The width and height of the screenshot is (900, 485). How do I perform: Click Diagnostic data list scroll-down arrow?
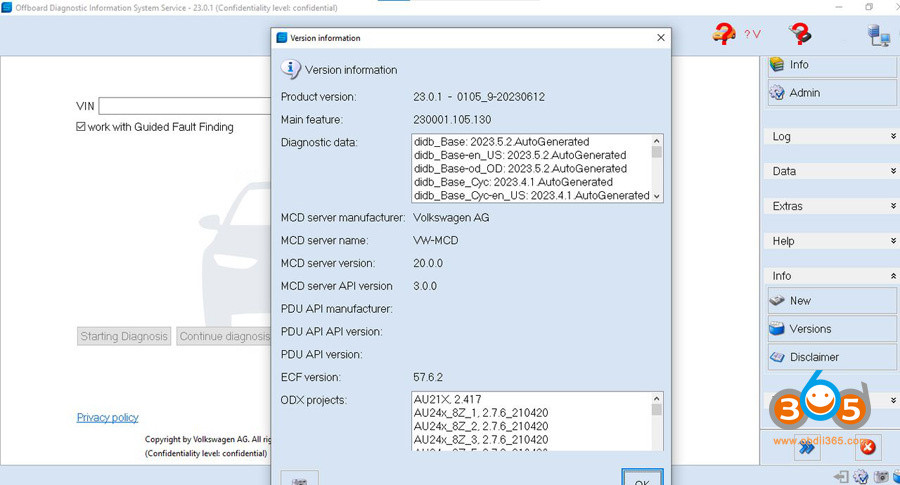click(x=657, y=196)
